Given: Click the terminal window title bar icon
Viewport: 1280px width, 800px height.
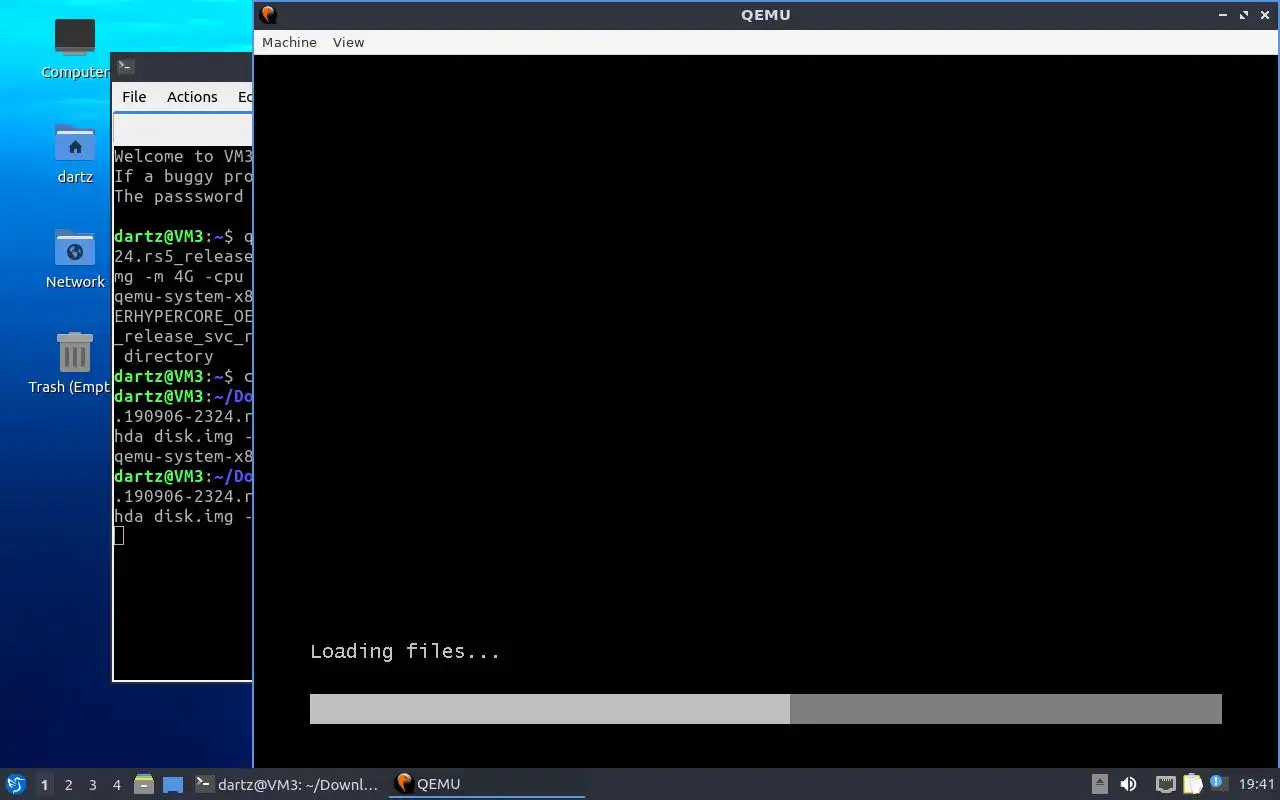Looking at the screenshot, I should [125, 67].
